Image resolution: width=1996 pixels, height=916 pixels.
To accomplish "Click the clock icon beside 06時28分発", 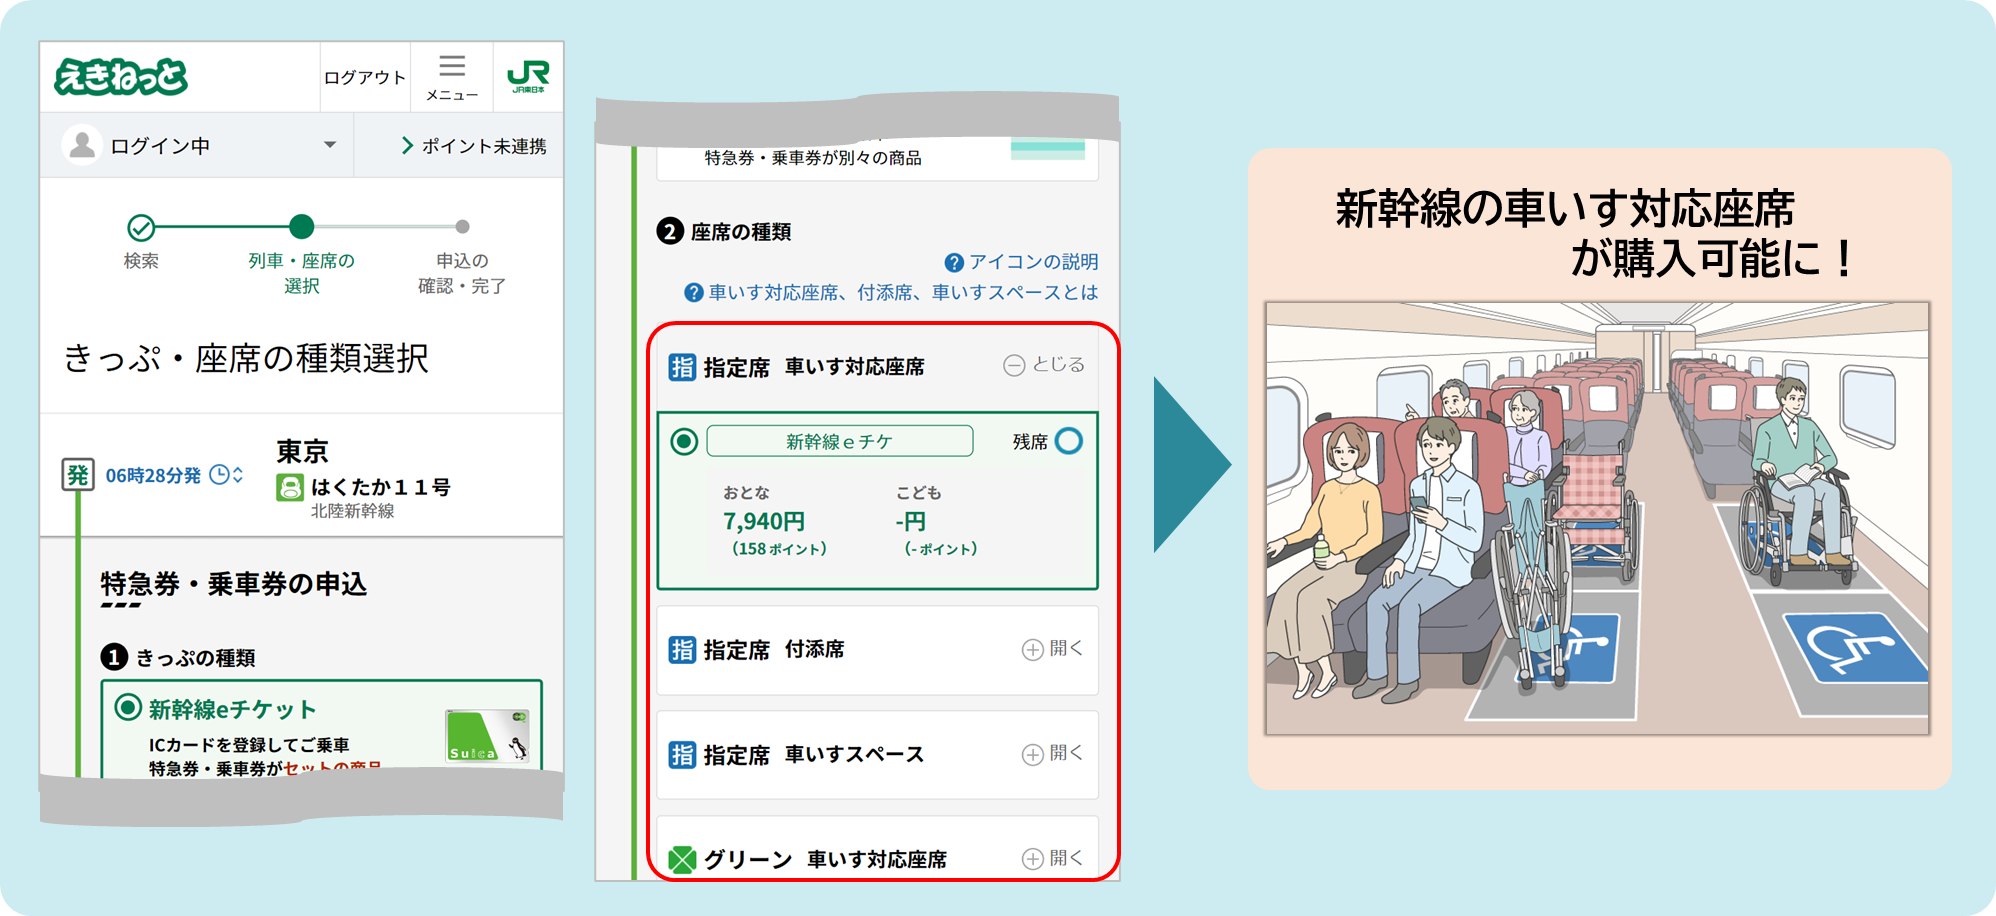I will 220,475.
